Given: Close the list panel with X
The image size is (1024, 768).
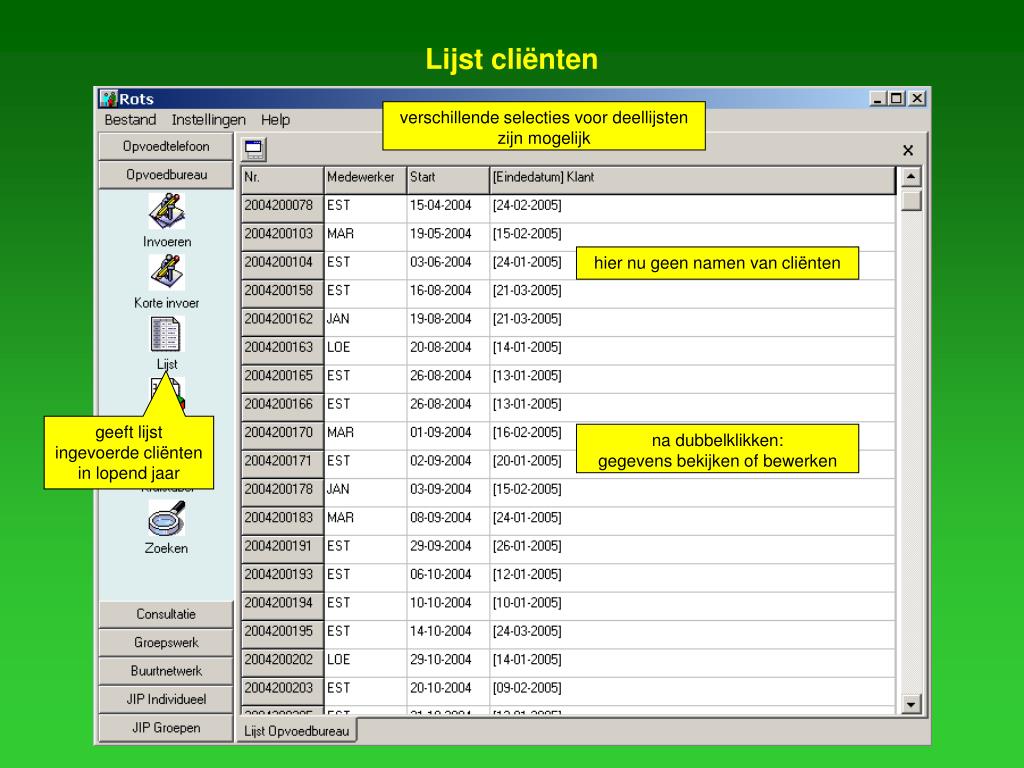Looking at the screenshot, I should 908,150.
